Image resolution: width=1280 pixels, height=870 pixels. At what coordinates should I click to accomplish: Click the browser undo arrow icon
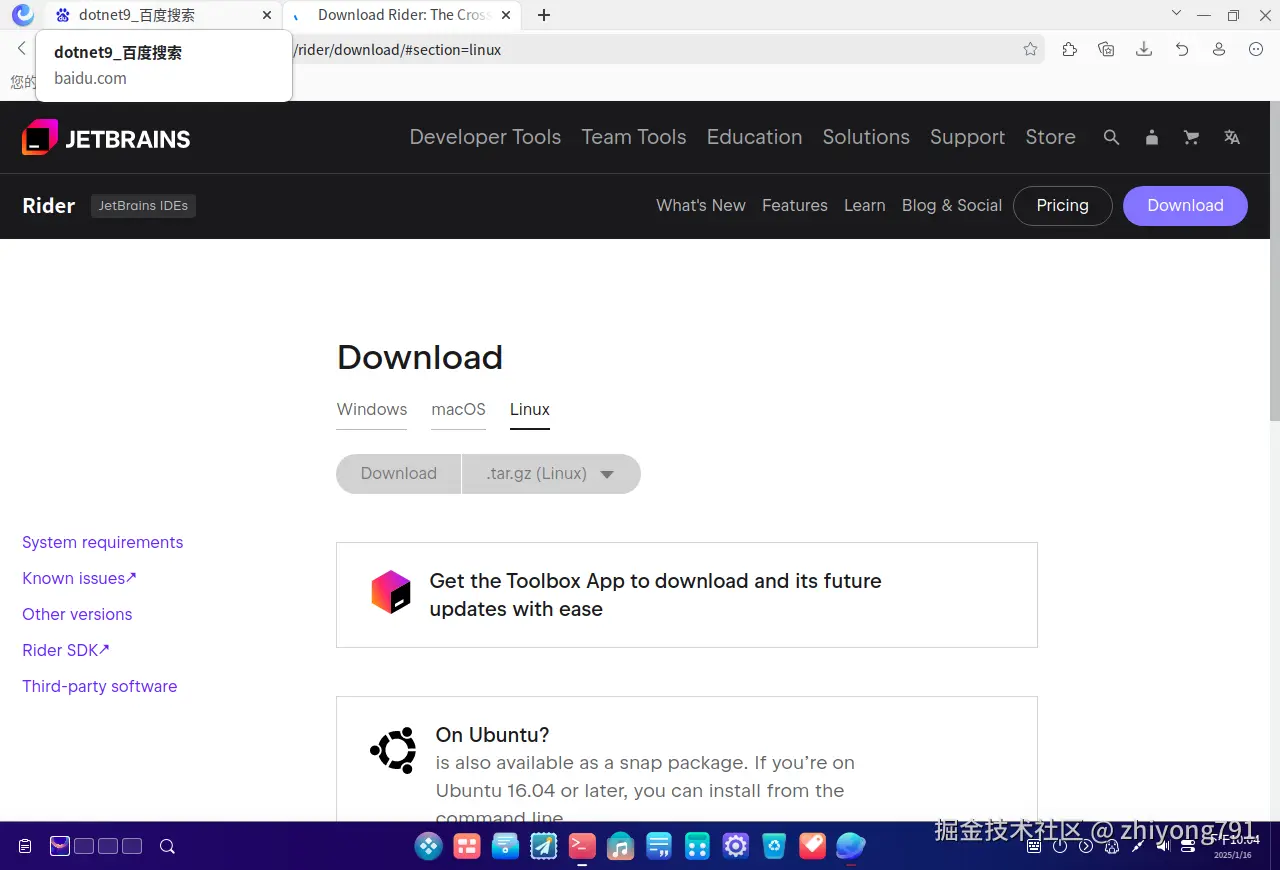pos(1182,49)
